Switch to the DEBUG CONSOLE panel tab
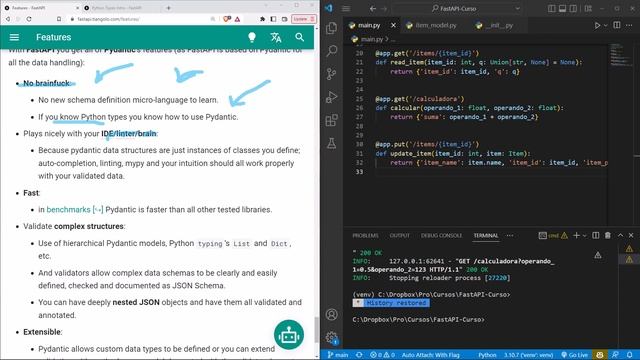The width and height of the screenshot is (640, 360). pos(441,236)
